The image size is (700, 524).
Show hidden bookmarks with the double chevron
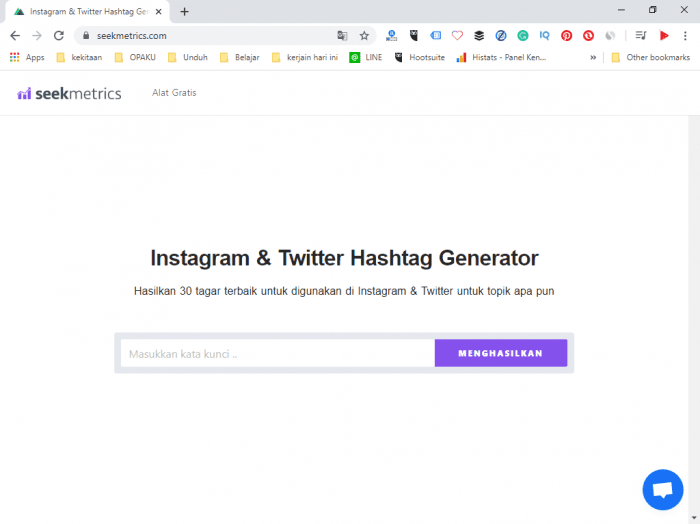coord(593,57)
